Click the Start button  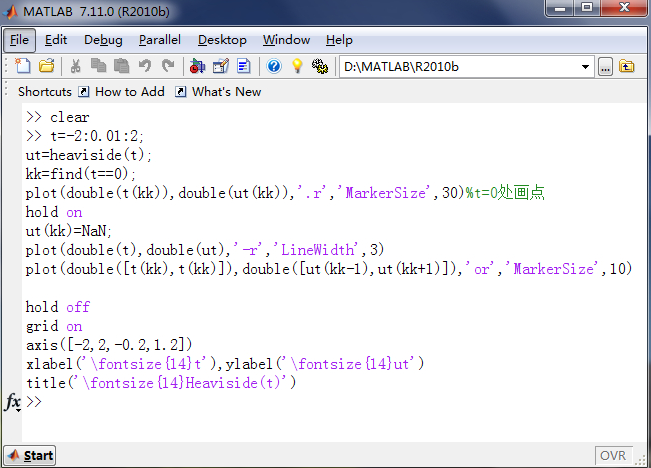click(x=30, y=456)
